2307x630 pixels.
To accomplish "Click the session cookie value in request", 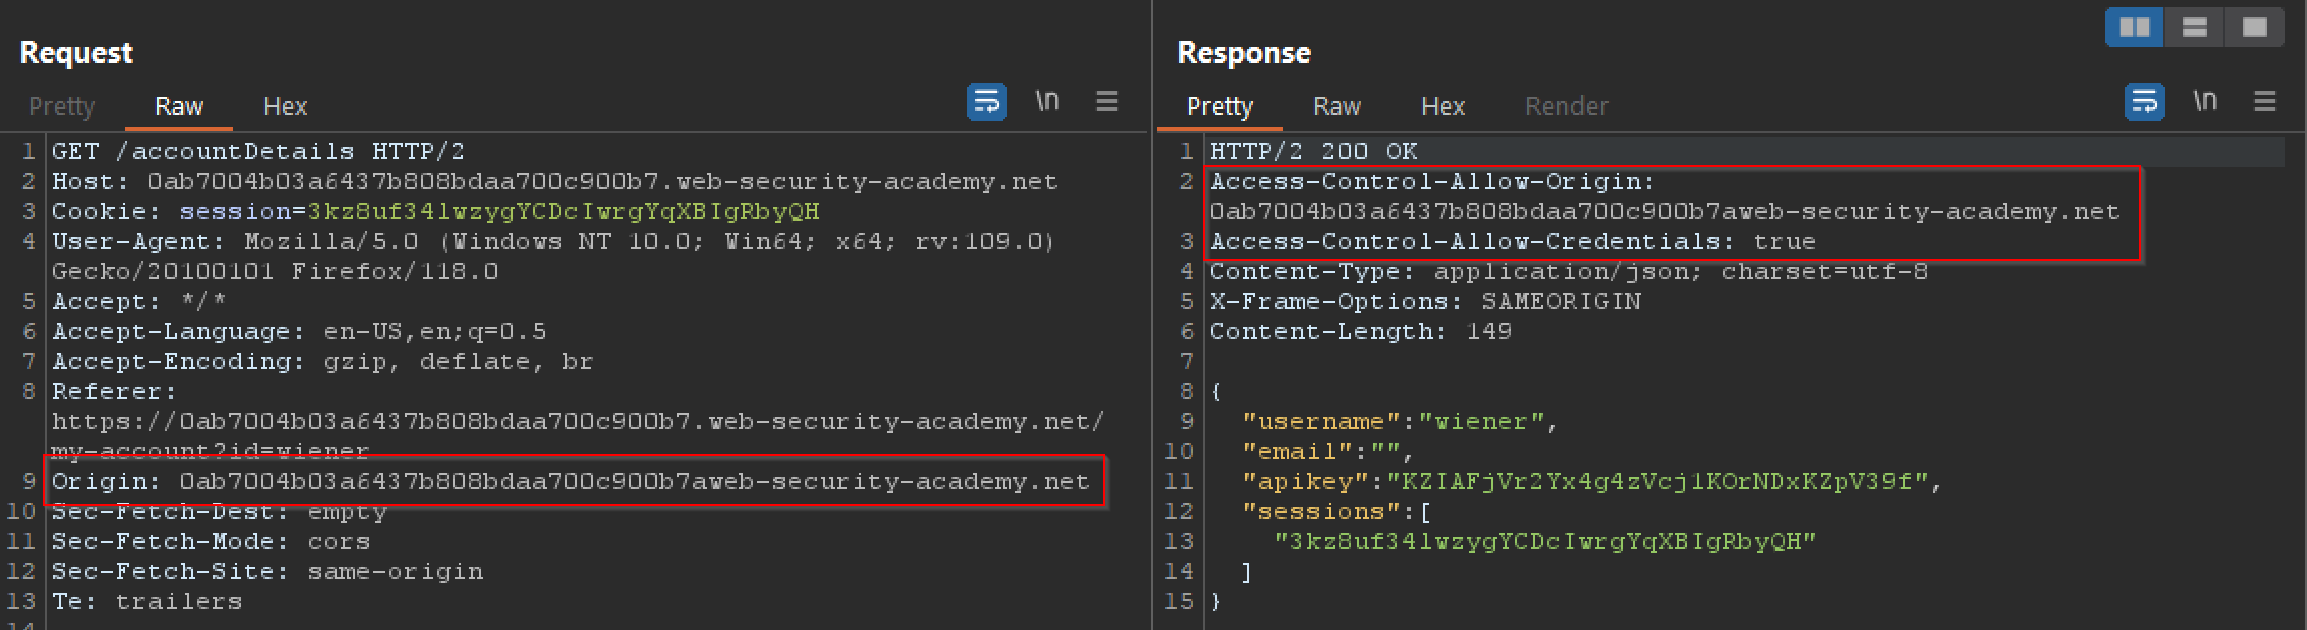I will [563, 212].
